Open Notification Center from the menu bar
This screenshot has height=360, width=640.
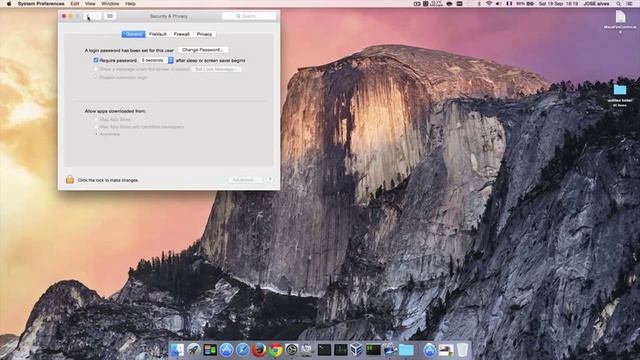[630, 4]
